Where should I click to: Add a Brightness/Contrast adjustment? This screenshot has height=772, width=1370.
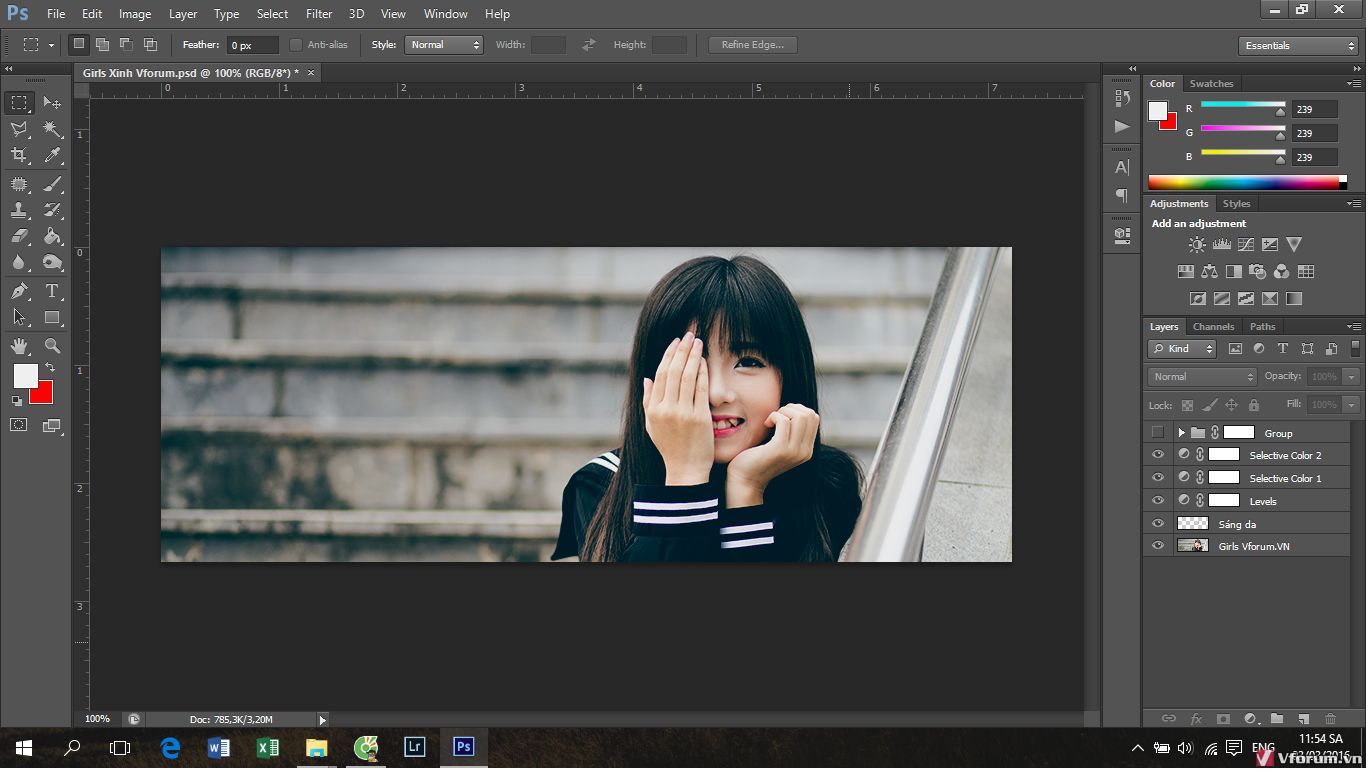click(x=1197, y=244)
